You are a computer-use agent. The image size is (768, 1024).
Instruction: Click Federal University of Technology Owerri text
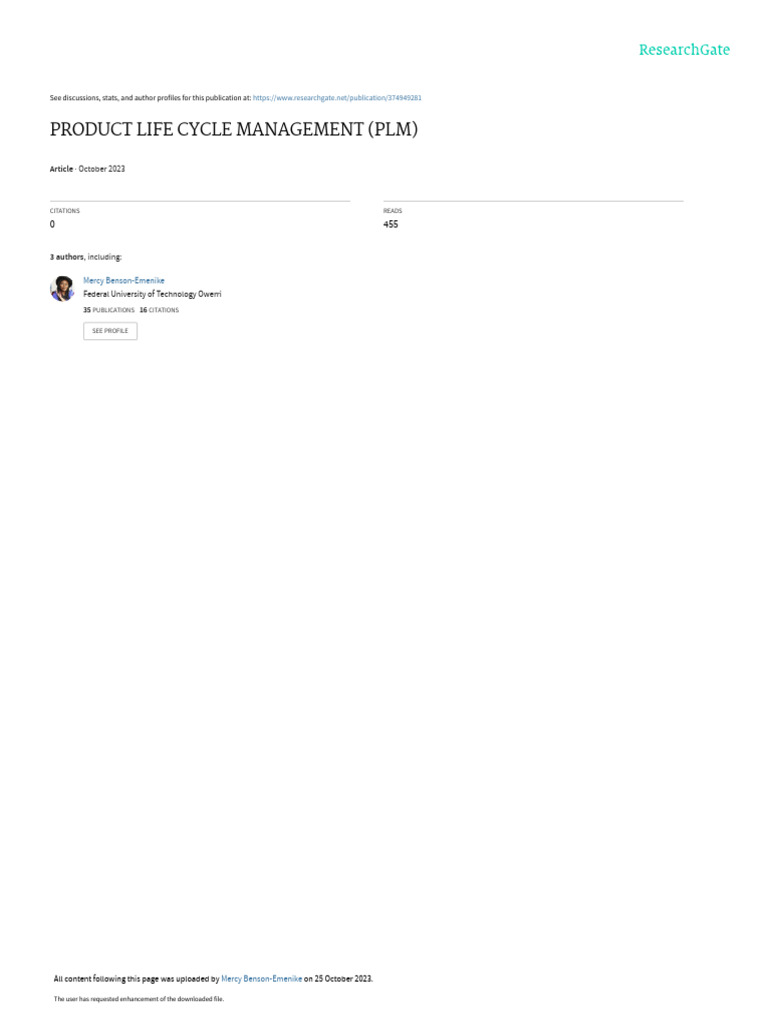pos(152,294)
